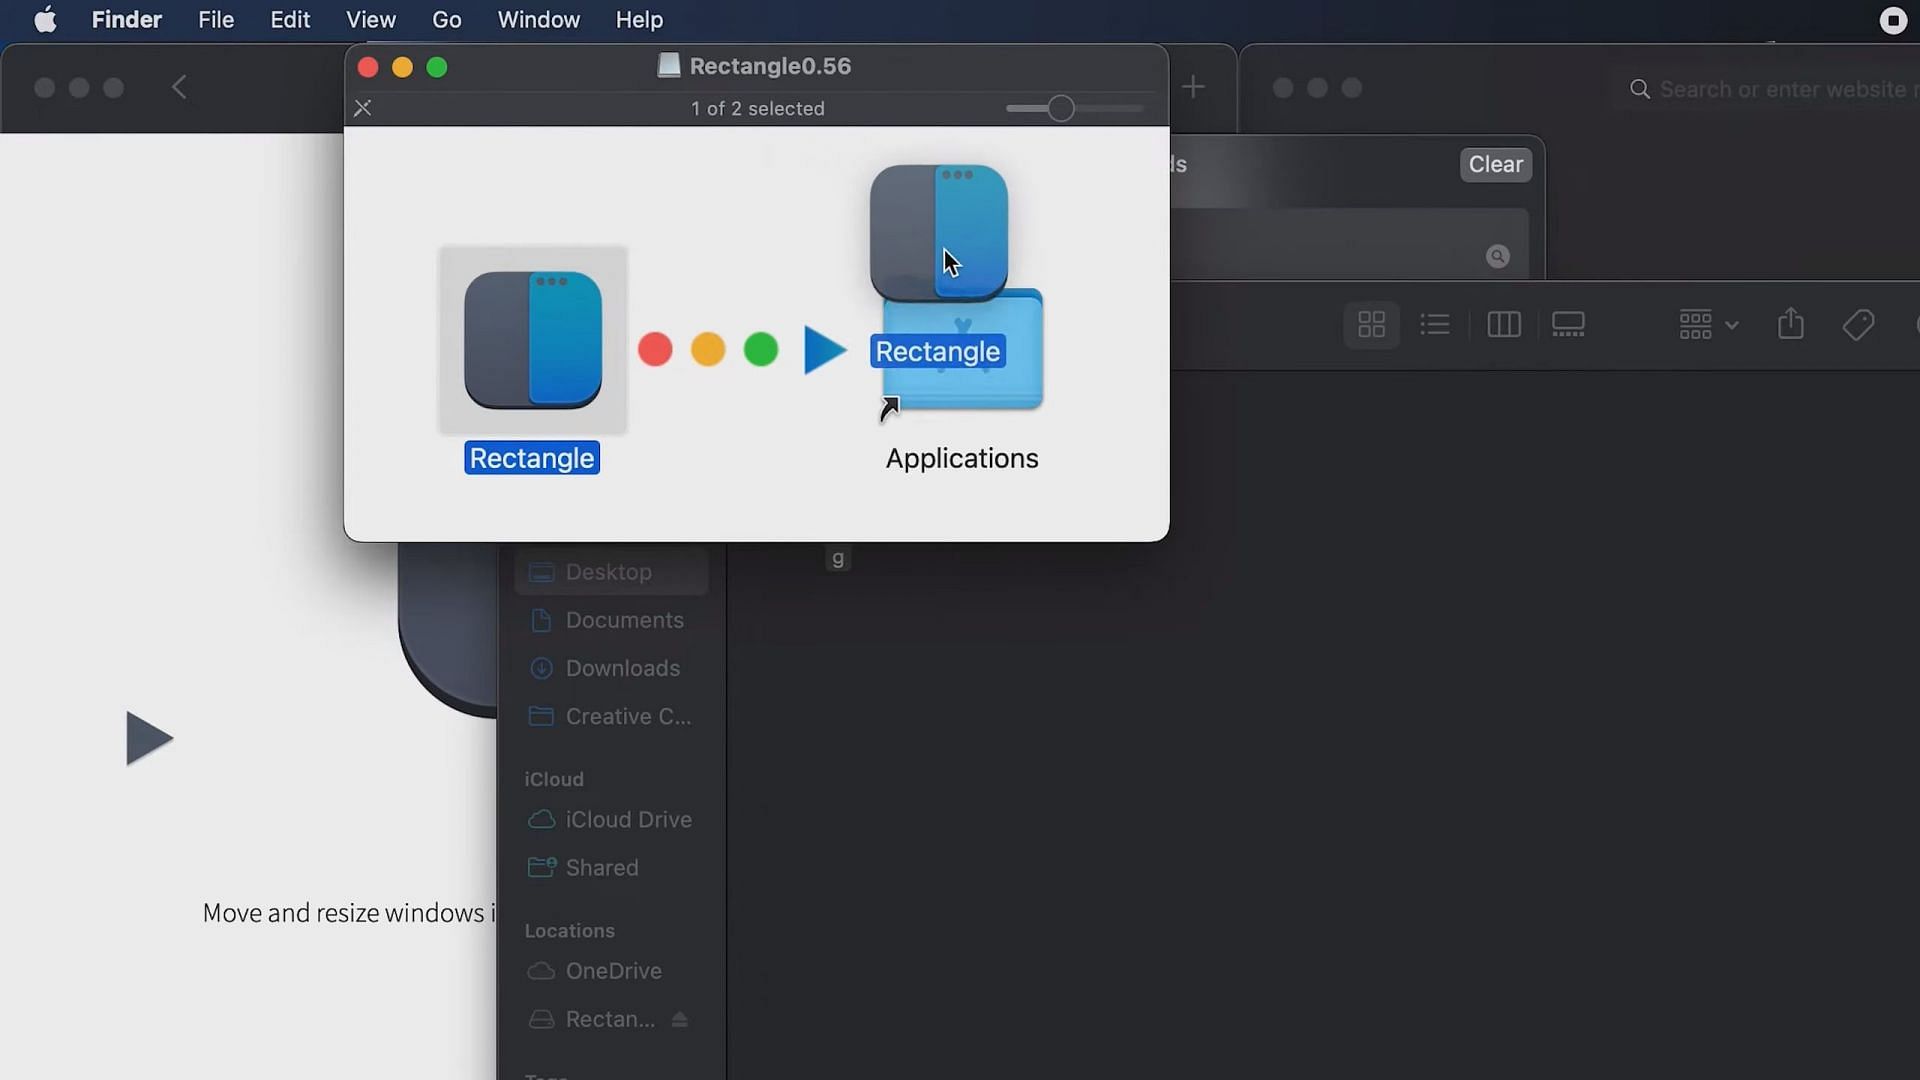Screen dimensions: 1920x1080
Task: Switch Finder to gallery view
Action: (1567, 324)
